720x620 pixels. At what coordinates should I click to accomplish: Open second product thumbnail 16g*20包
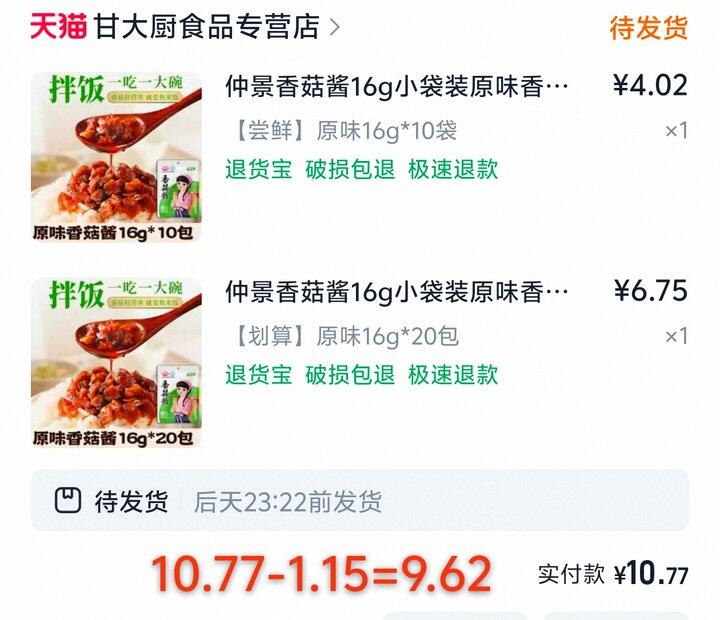click(x=116, y=362)
